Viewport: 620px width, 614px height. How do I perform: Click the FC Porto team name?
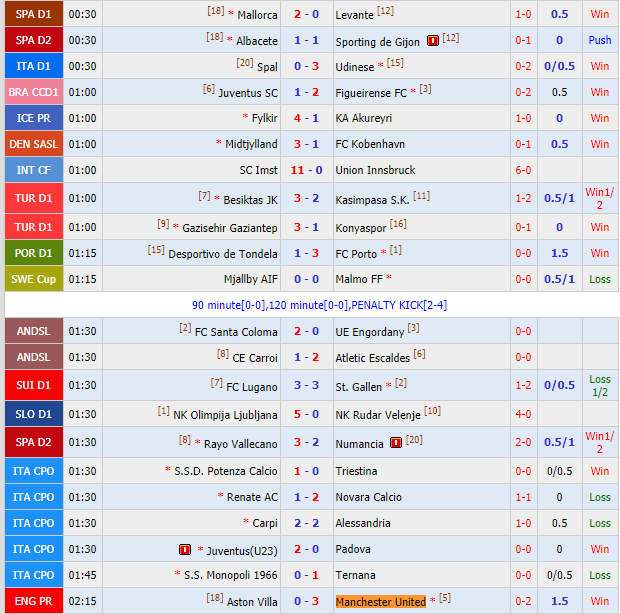pyautogui.click(x=356, y=254)
